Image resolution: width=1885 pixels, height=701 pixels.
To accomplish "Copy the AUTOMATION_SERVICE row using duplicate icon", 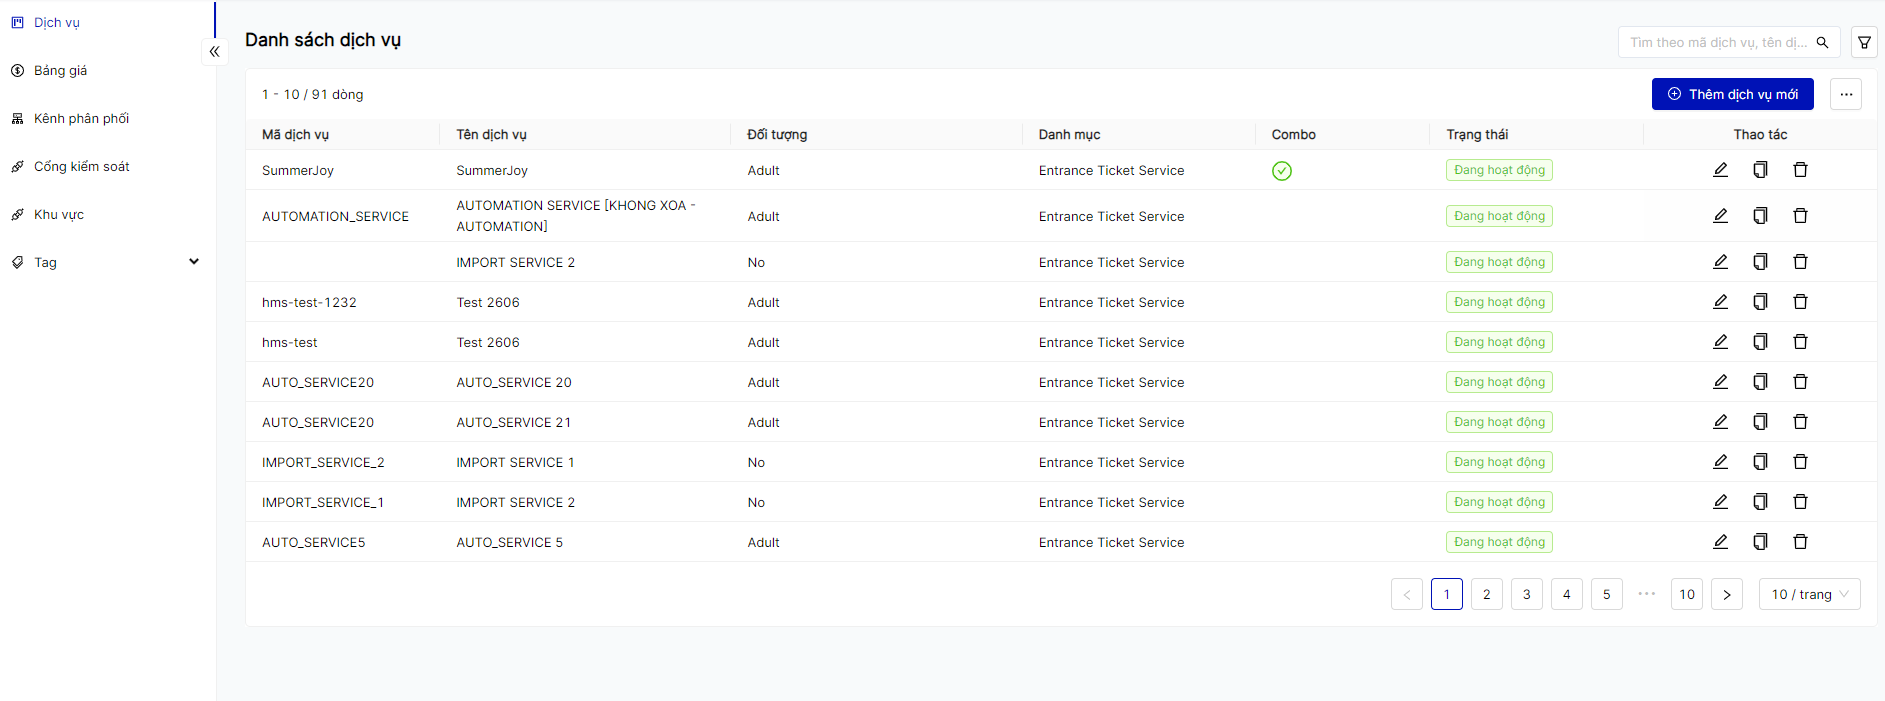I will pos(1760,216).
